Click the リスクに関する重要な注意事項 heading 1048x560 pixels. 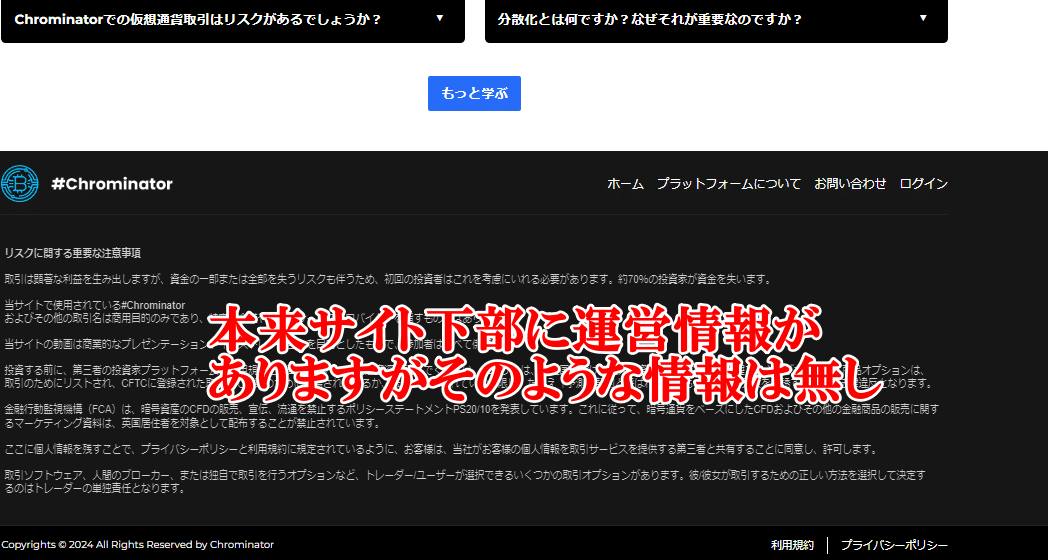click(72, 253)
